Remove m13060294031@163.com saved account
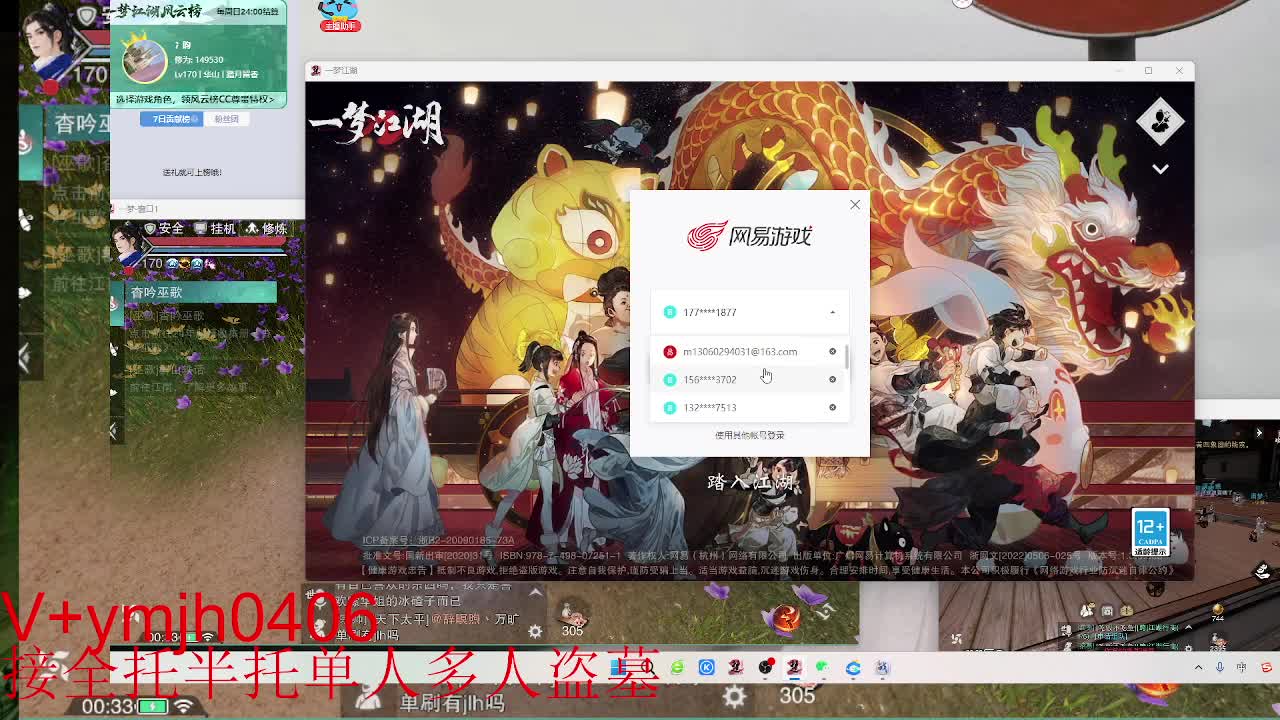 tap(832, 351)
